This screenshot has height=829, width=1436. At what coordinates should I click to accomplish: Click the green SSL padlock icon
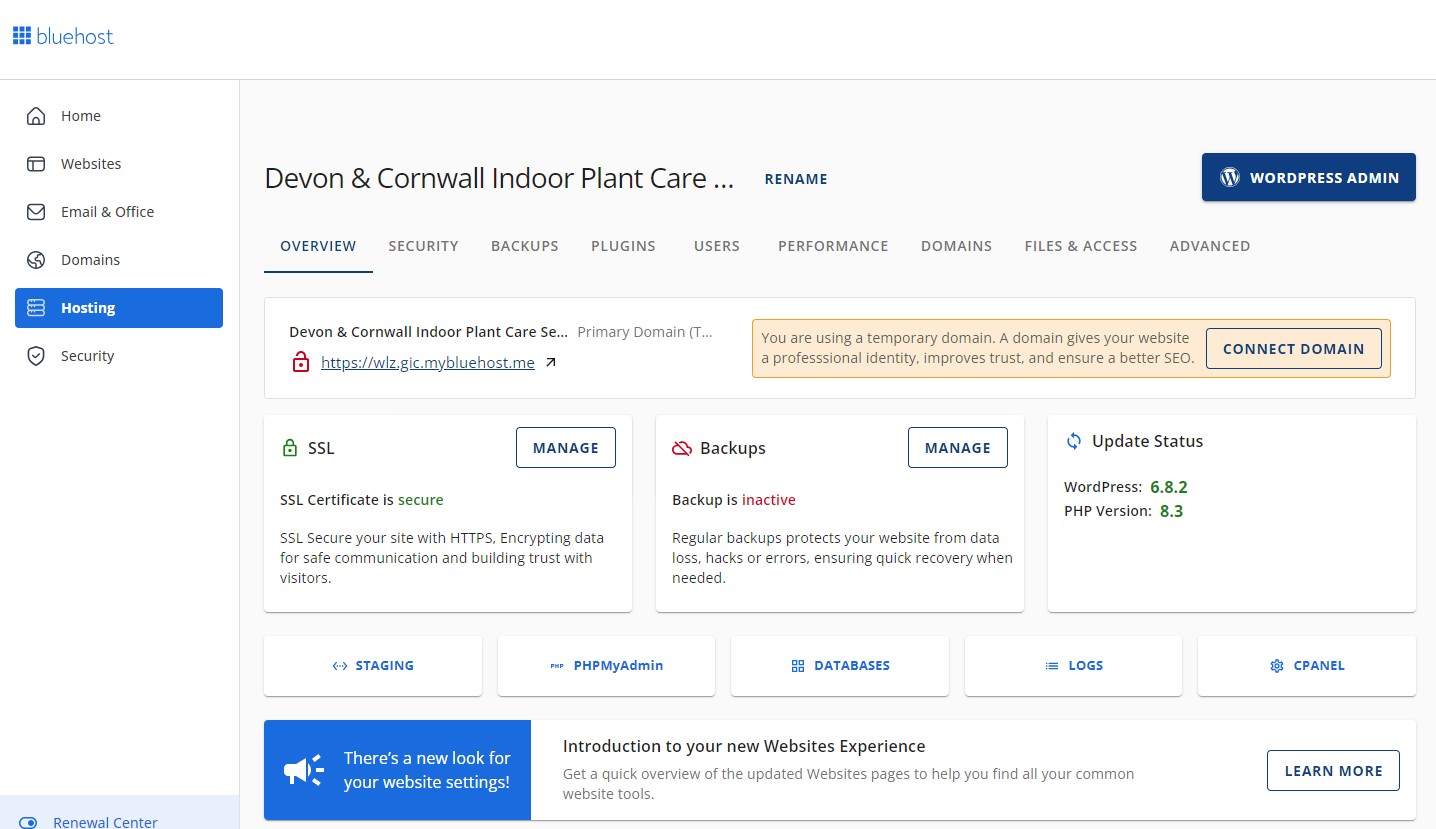coord(290,448)
